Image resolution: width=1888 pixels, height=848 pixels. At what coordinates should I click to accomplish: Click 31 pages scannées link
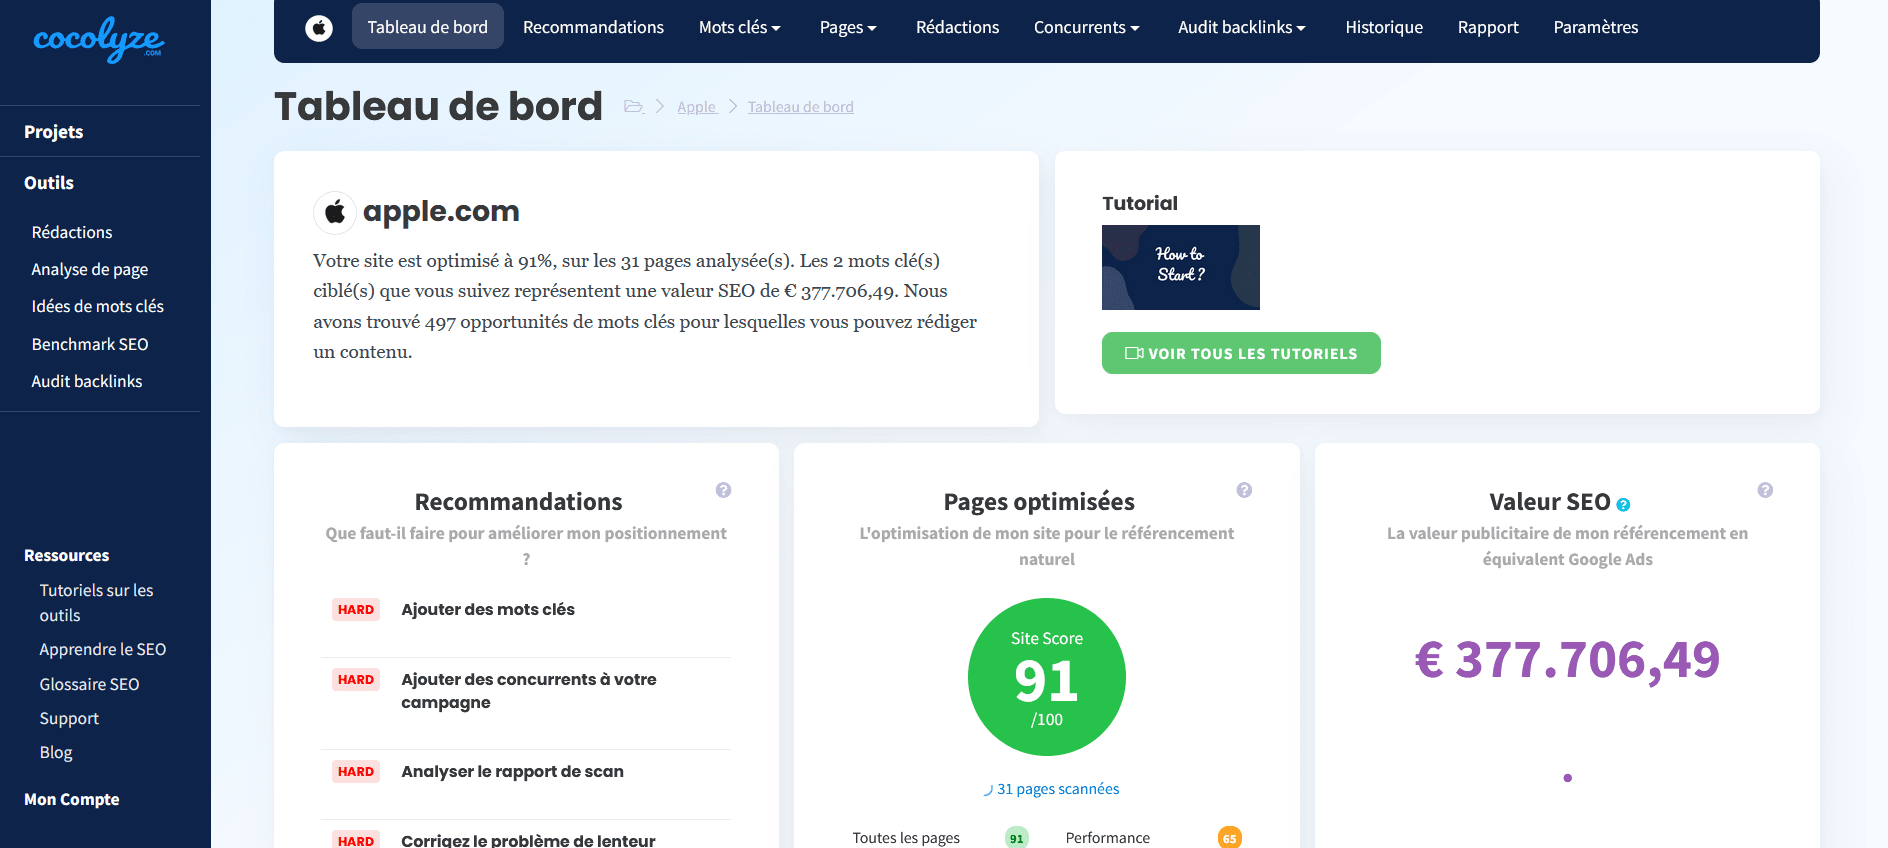[x=1058, y=789]
